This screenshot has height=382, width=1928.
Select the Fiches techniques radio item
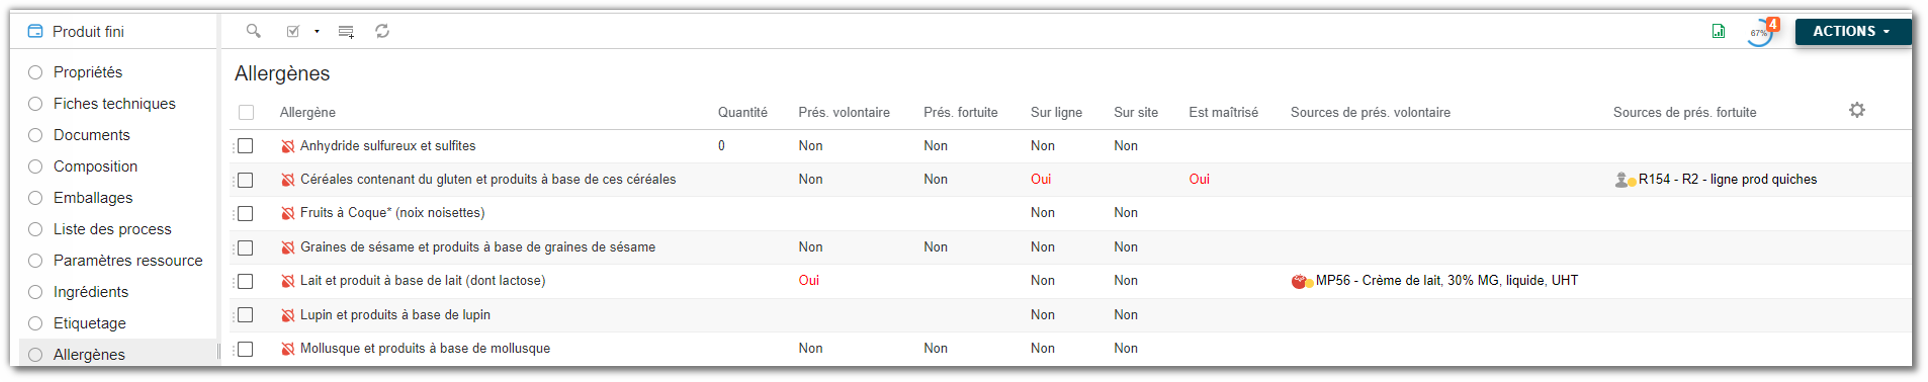coord(114,103)
